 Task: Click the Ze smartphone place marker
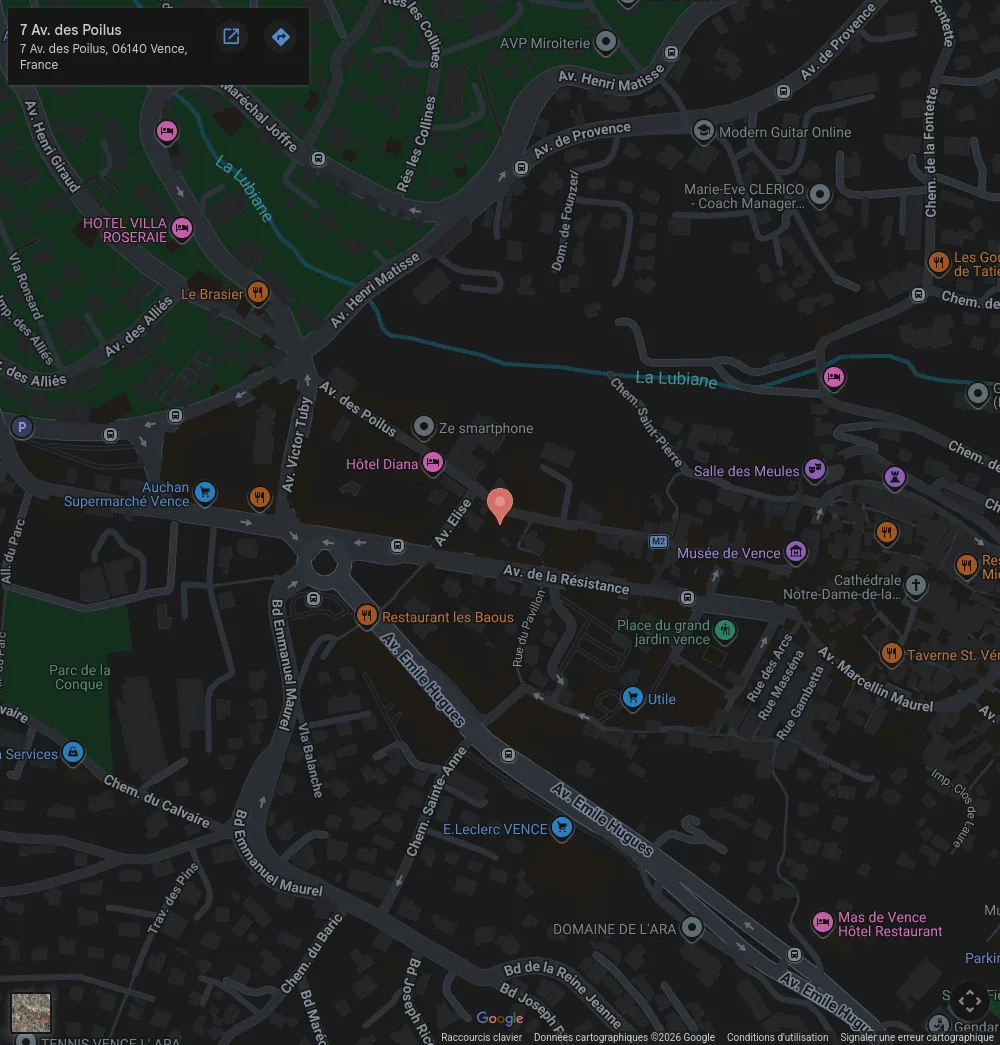(424, 427)
